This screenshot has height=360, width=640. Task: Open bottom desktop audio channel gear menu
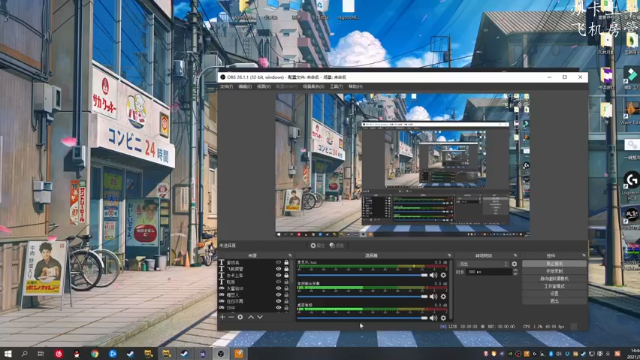tap(443, 318)
